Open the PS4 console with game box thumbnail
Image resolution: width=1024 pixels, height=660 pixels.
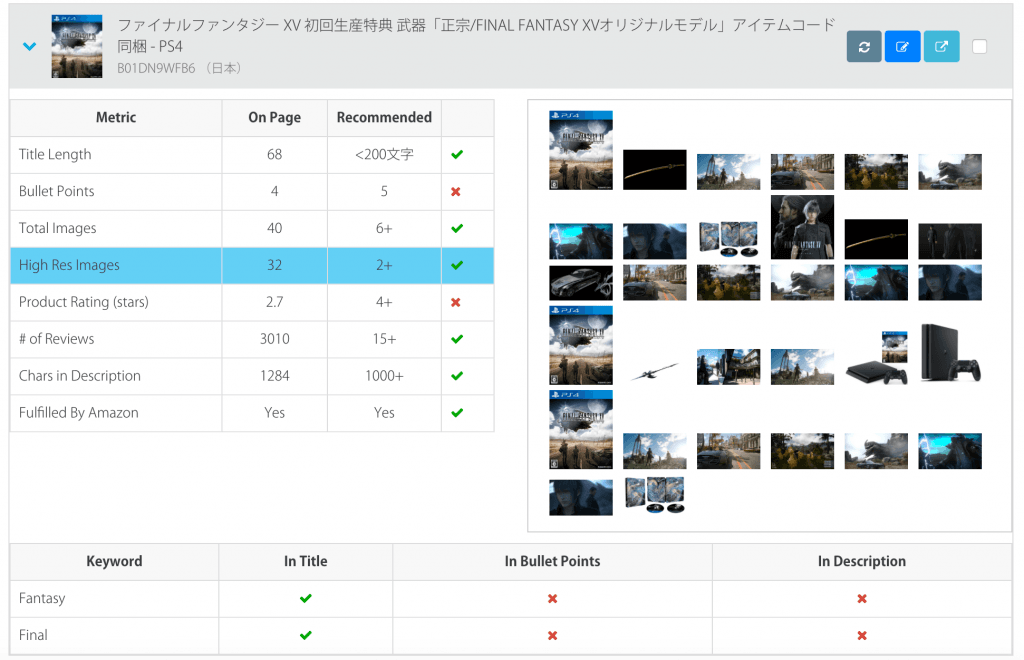(x=876, y=358)
